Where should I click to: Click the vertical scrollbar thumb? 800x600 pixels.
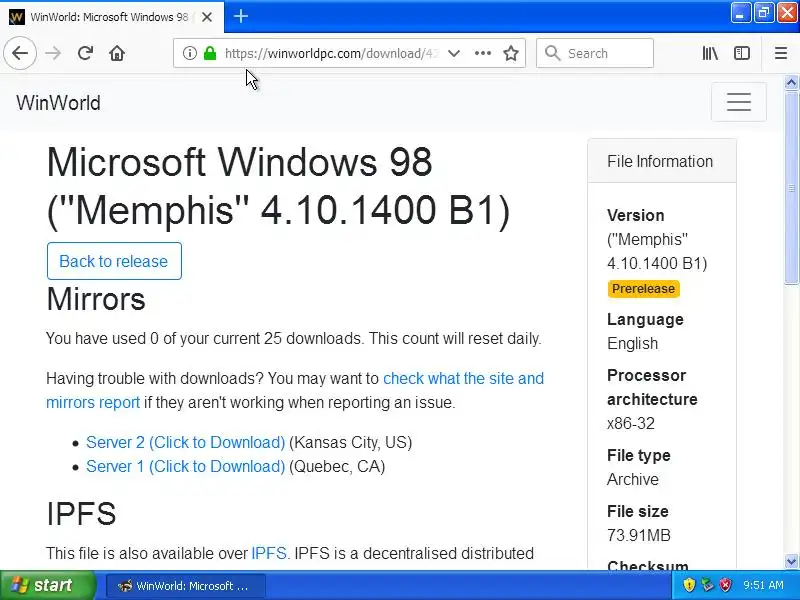791,187
